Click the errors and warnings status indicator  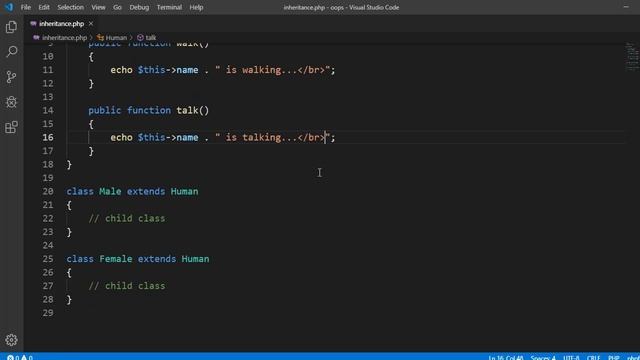click(x=20, y=357)
